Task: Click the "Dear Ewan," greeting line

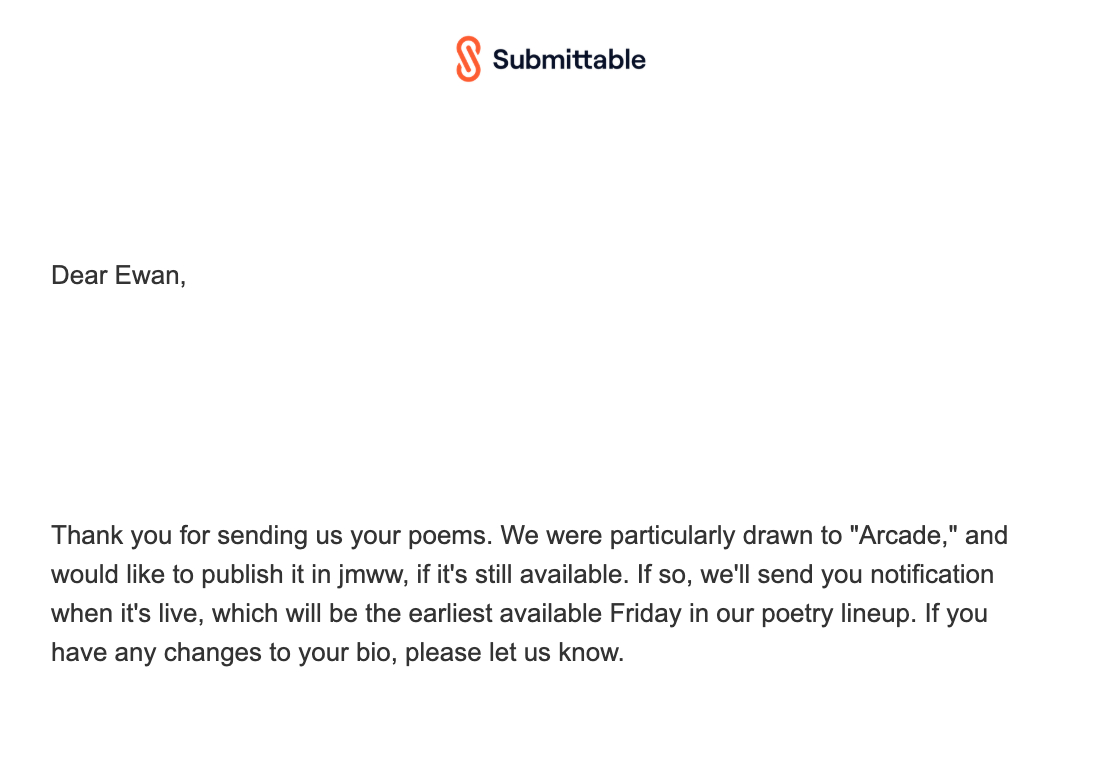Action: tap(118, 275)
